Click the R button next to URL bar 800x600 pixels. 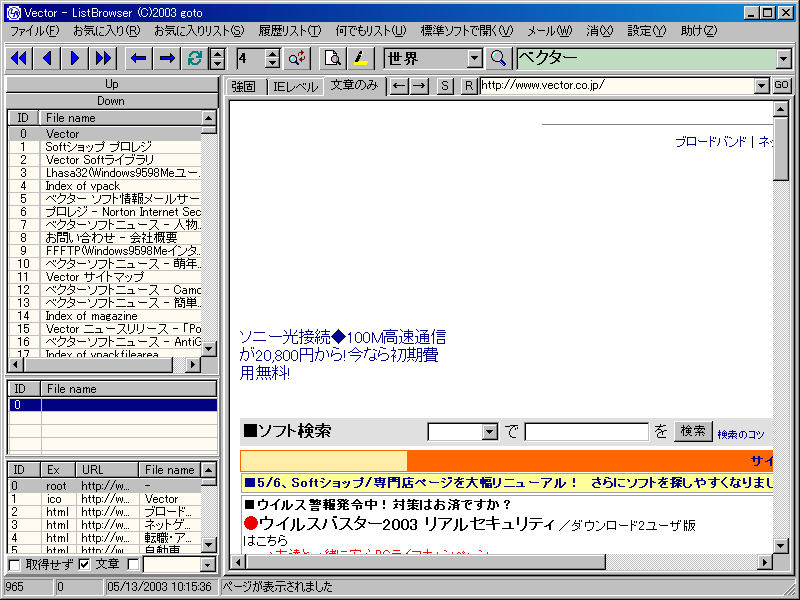tap(468, 86)
